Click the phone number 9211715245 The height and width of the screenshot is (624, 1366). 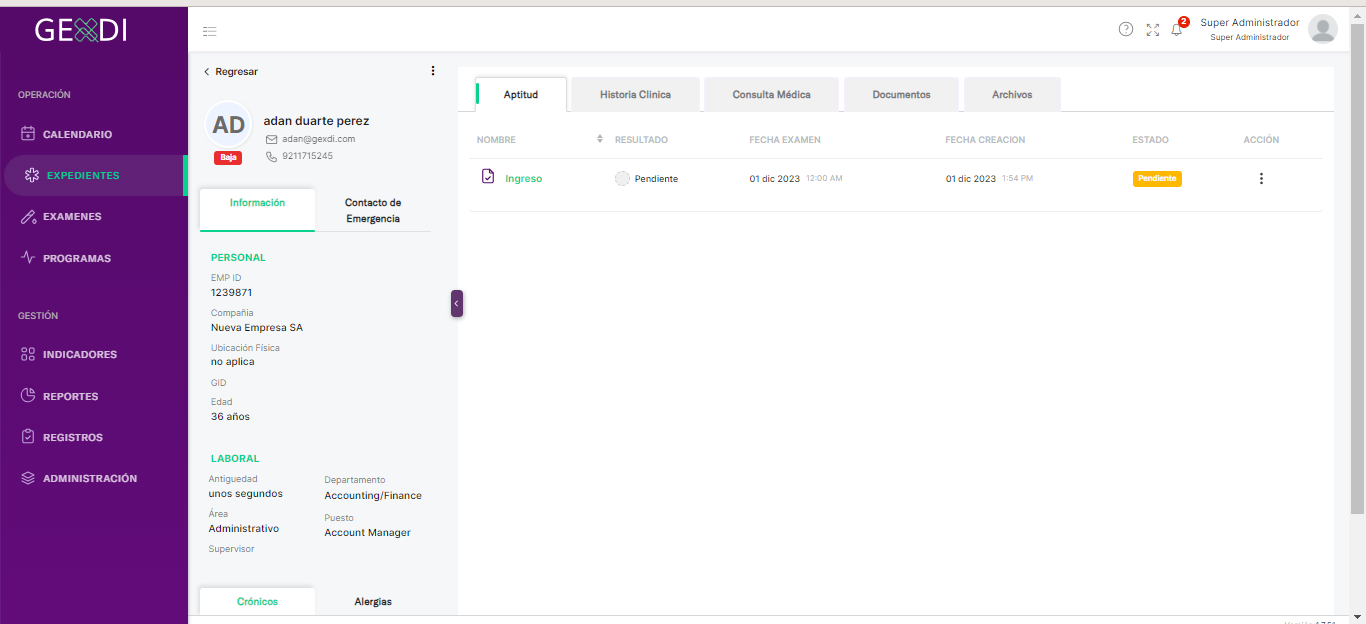pyautogui.click(x=307, y=156)
